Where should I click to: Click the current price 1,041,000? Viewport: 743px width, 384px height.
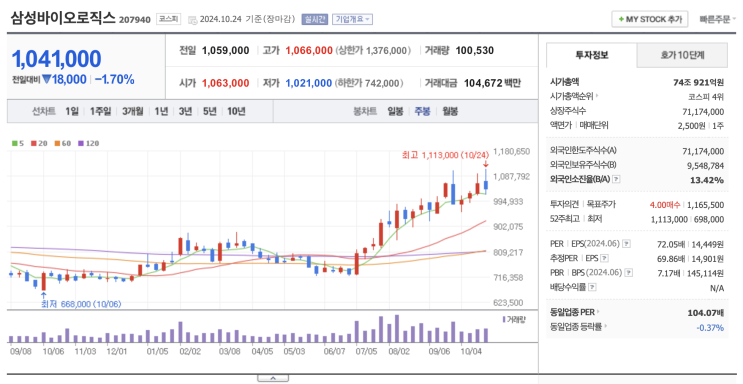coord(56,59)
